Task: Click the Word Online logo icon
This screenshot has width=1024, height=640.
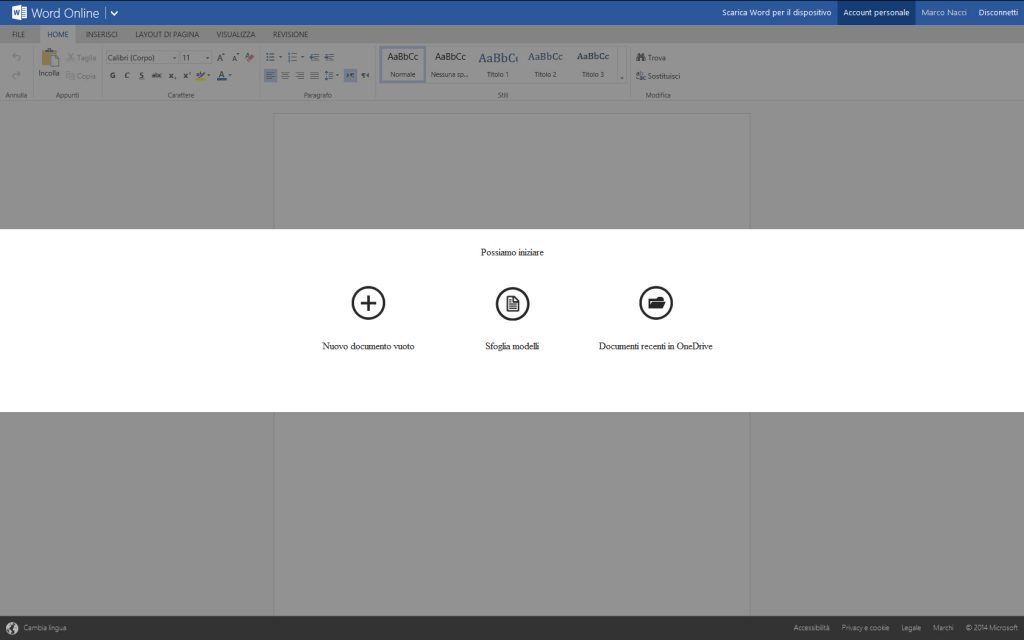Action: point(19,13)
